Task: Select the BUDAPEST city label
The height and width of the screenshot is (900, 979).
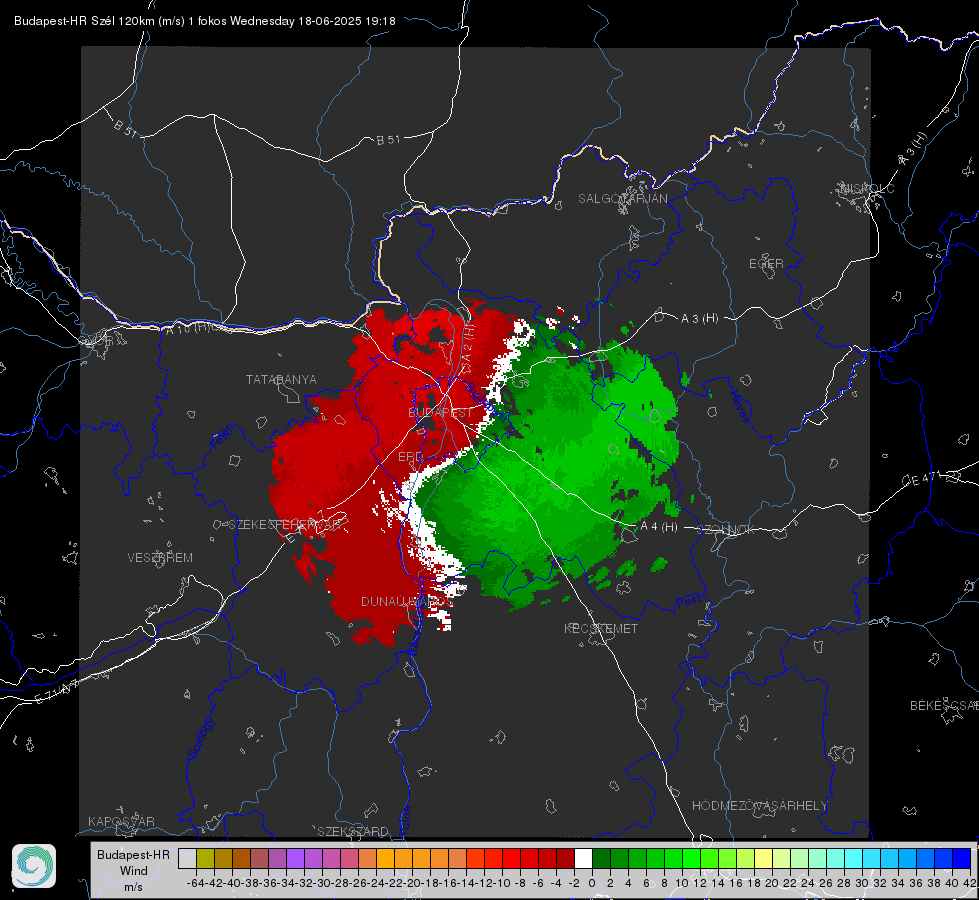Action: 440,413
